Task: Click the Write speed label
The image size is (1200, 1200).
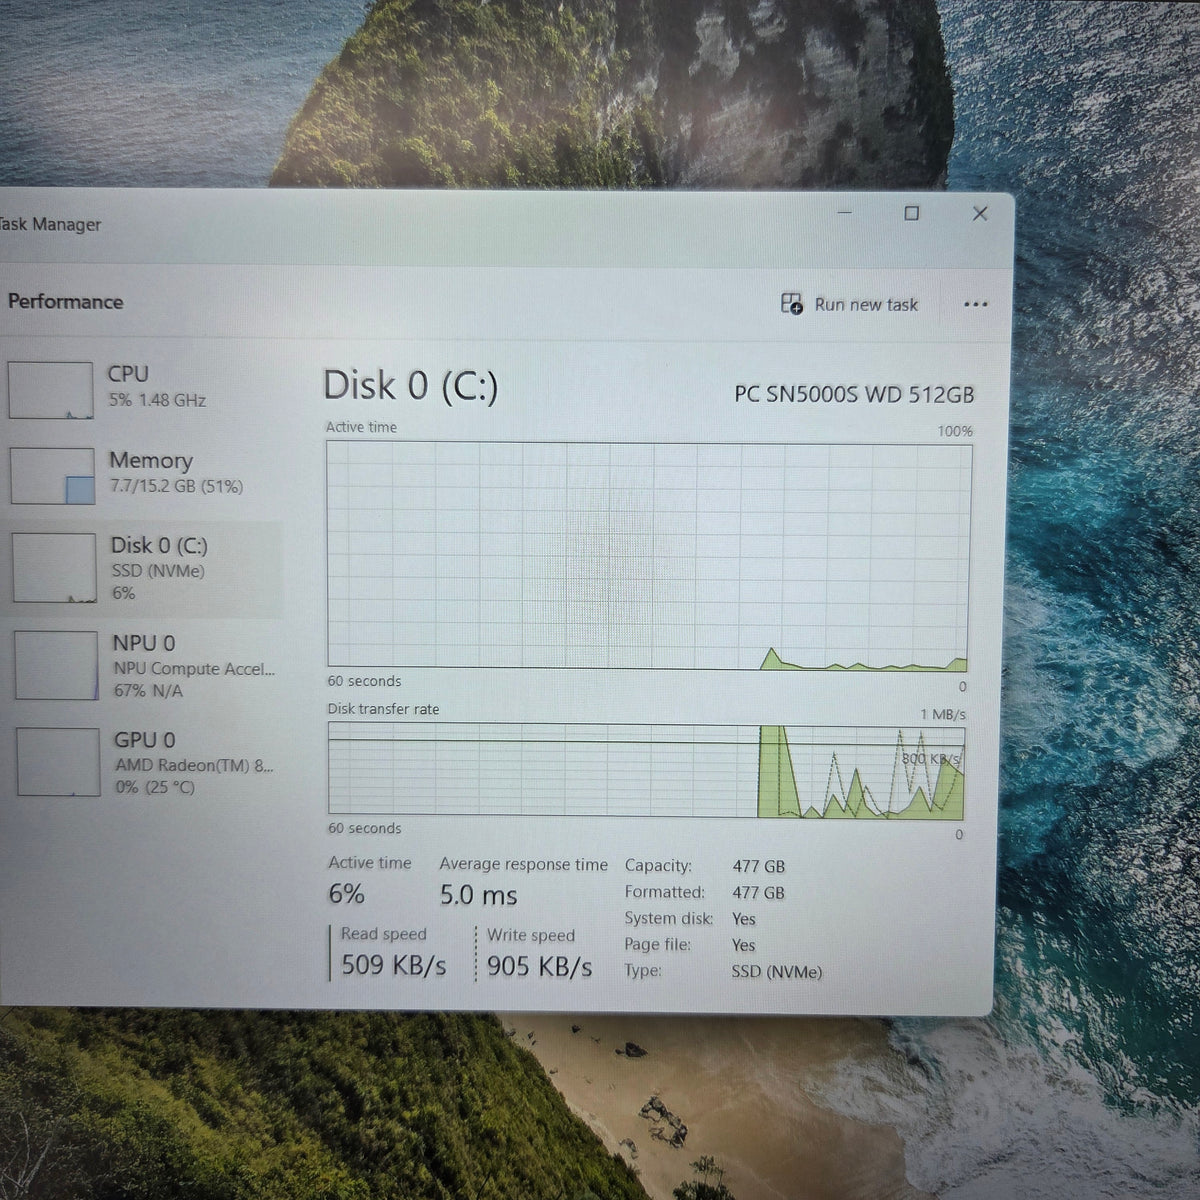Action: click(531, 936)
